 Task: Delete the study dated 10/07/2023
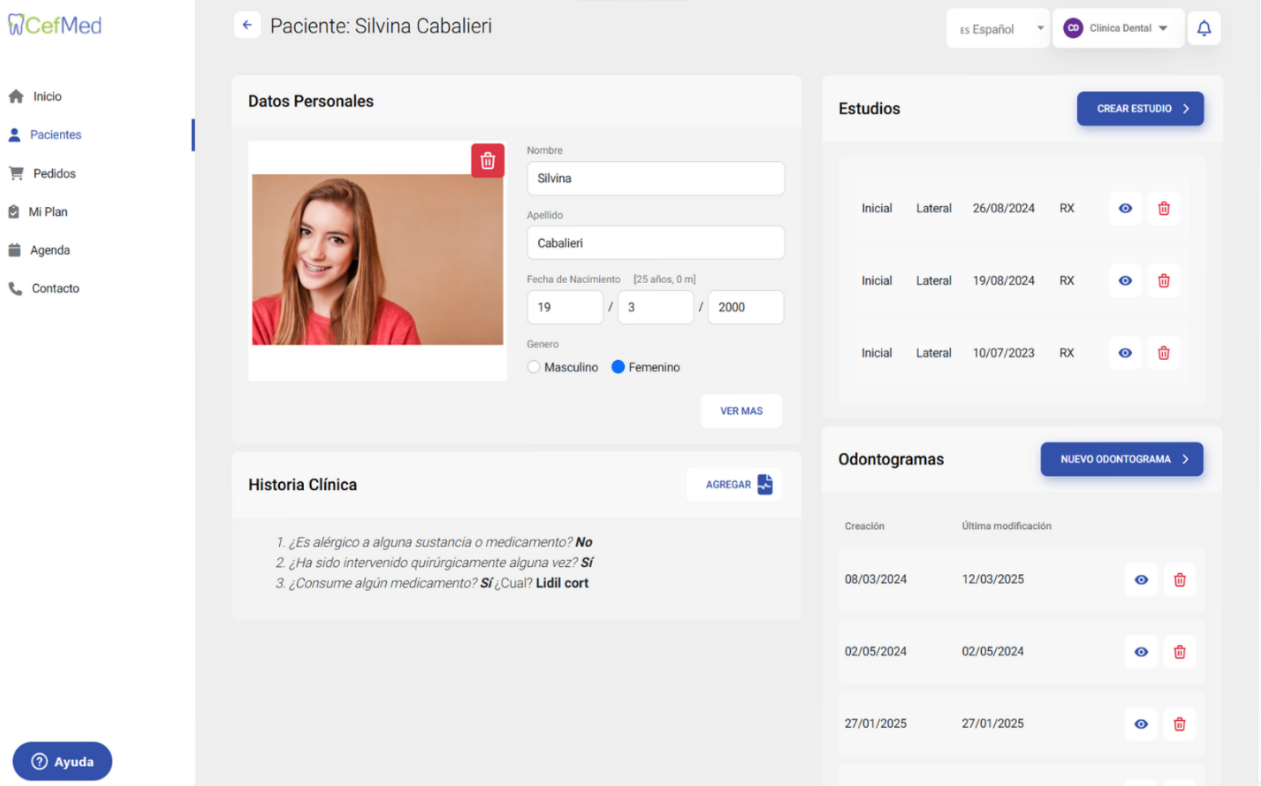pos(1164,353)
